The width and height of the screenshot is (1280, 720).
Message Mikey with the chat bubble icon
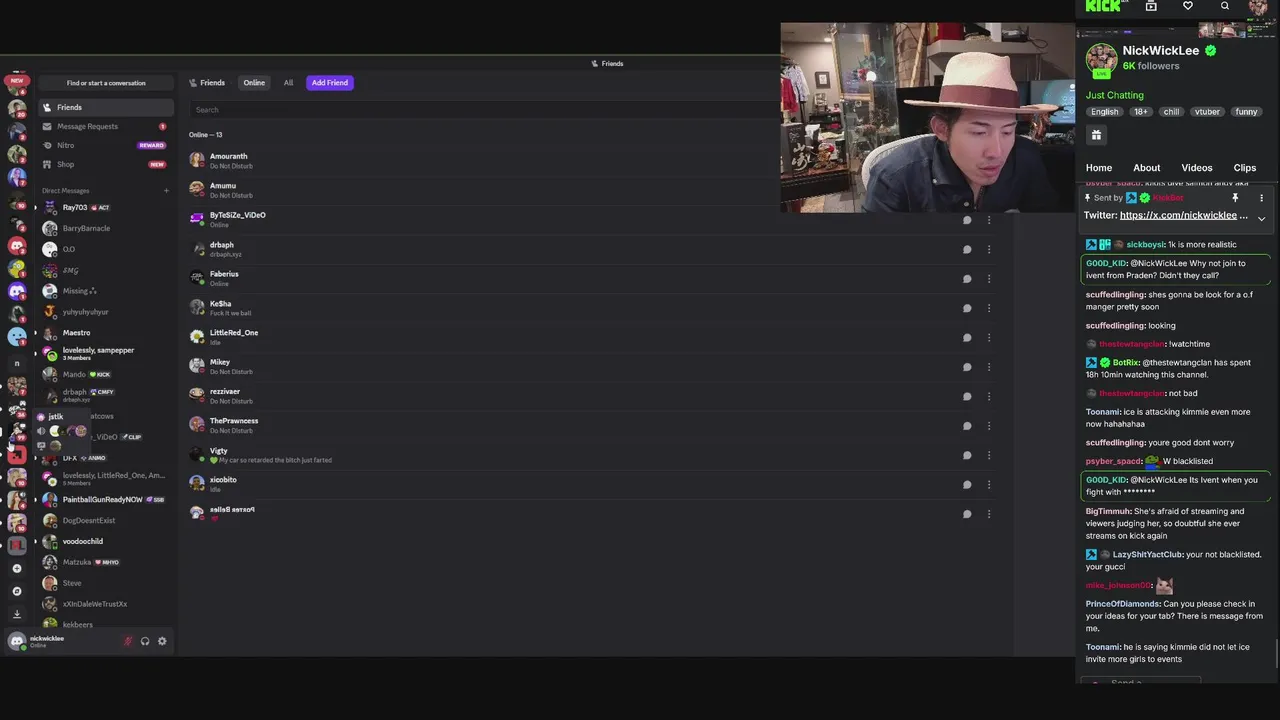tap(967, 367)
